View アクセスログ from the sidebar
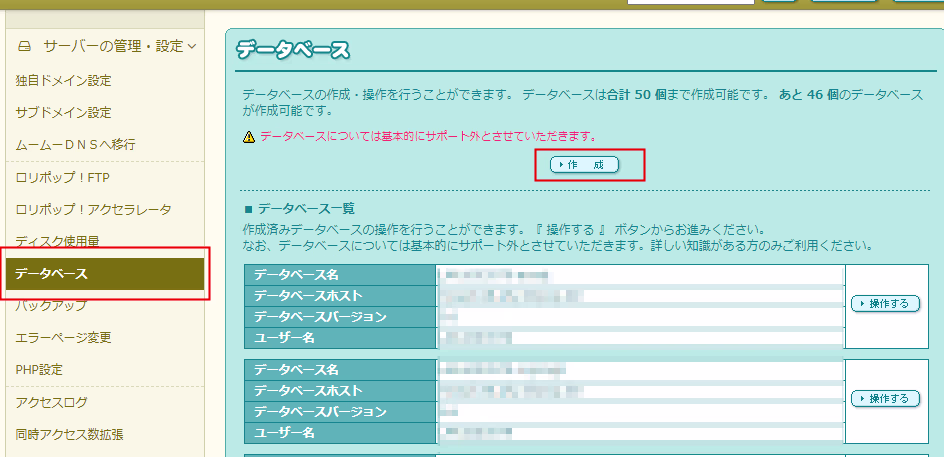 (x=51, y=402)
